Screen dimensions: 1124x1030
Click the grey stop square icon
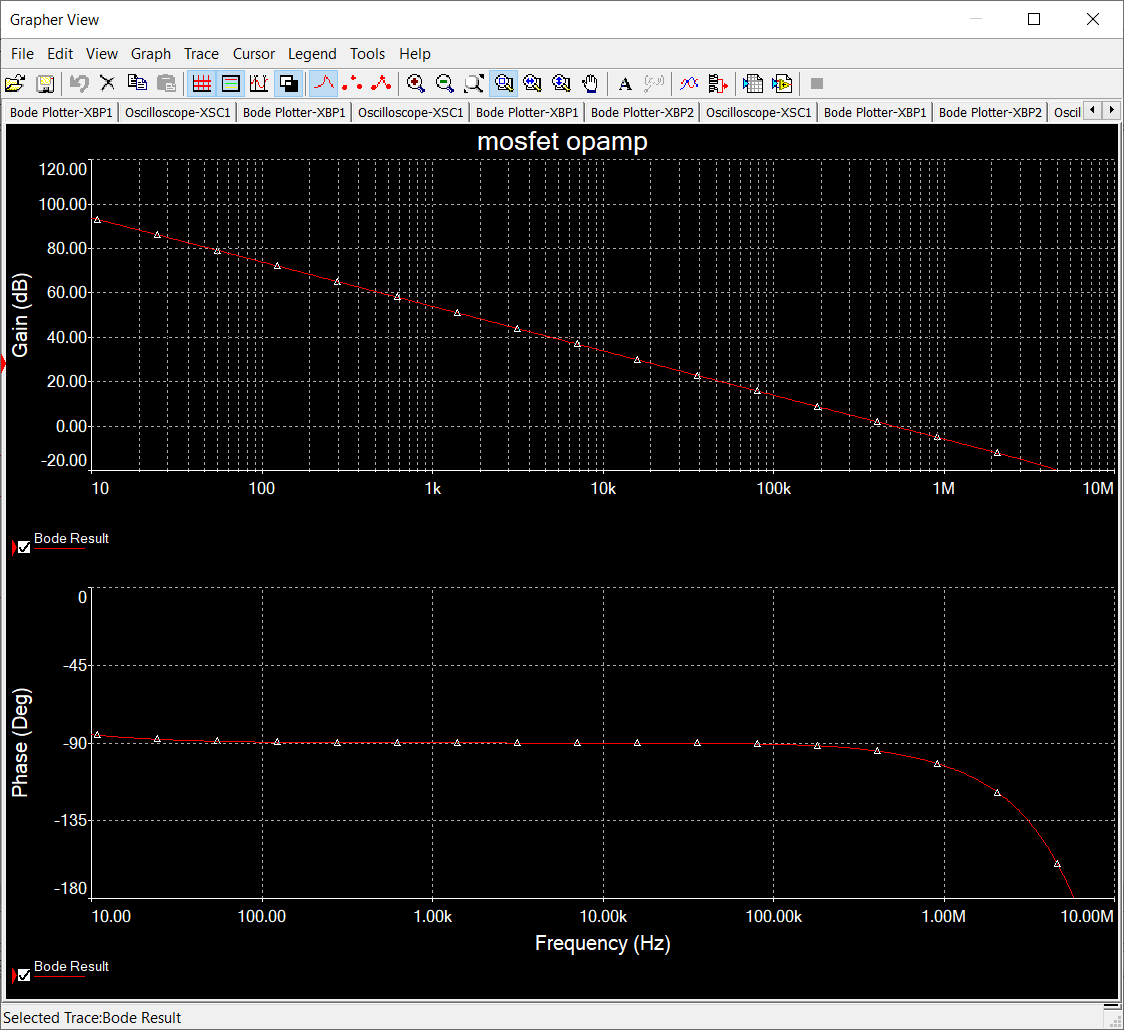816,84
